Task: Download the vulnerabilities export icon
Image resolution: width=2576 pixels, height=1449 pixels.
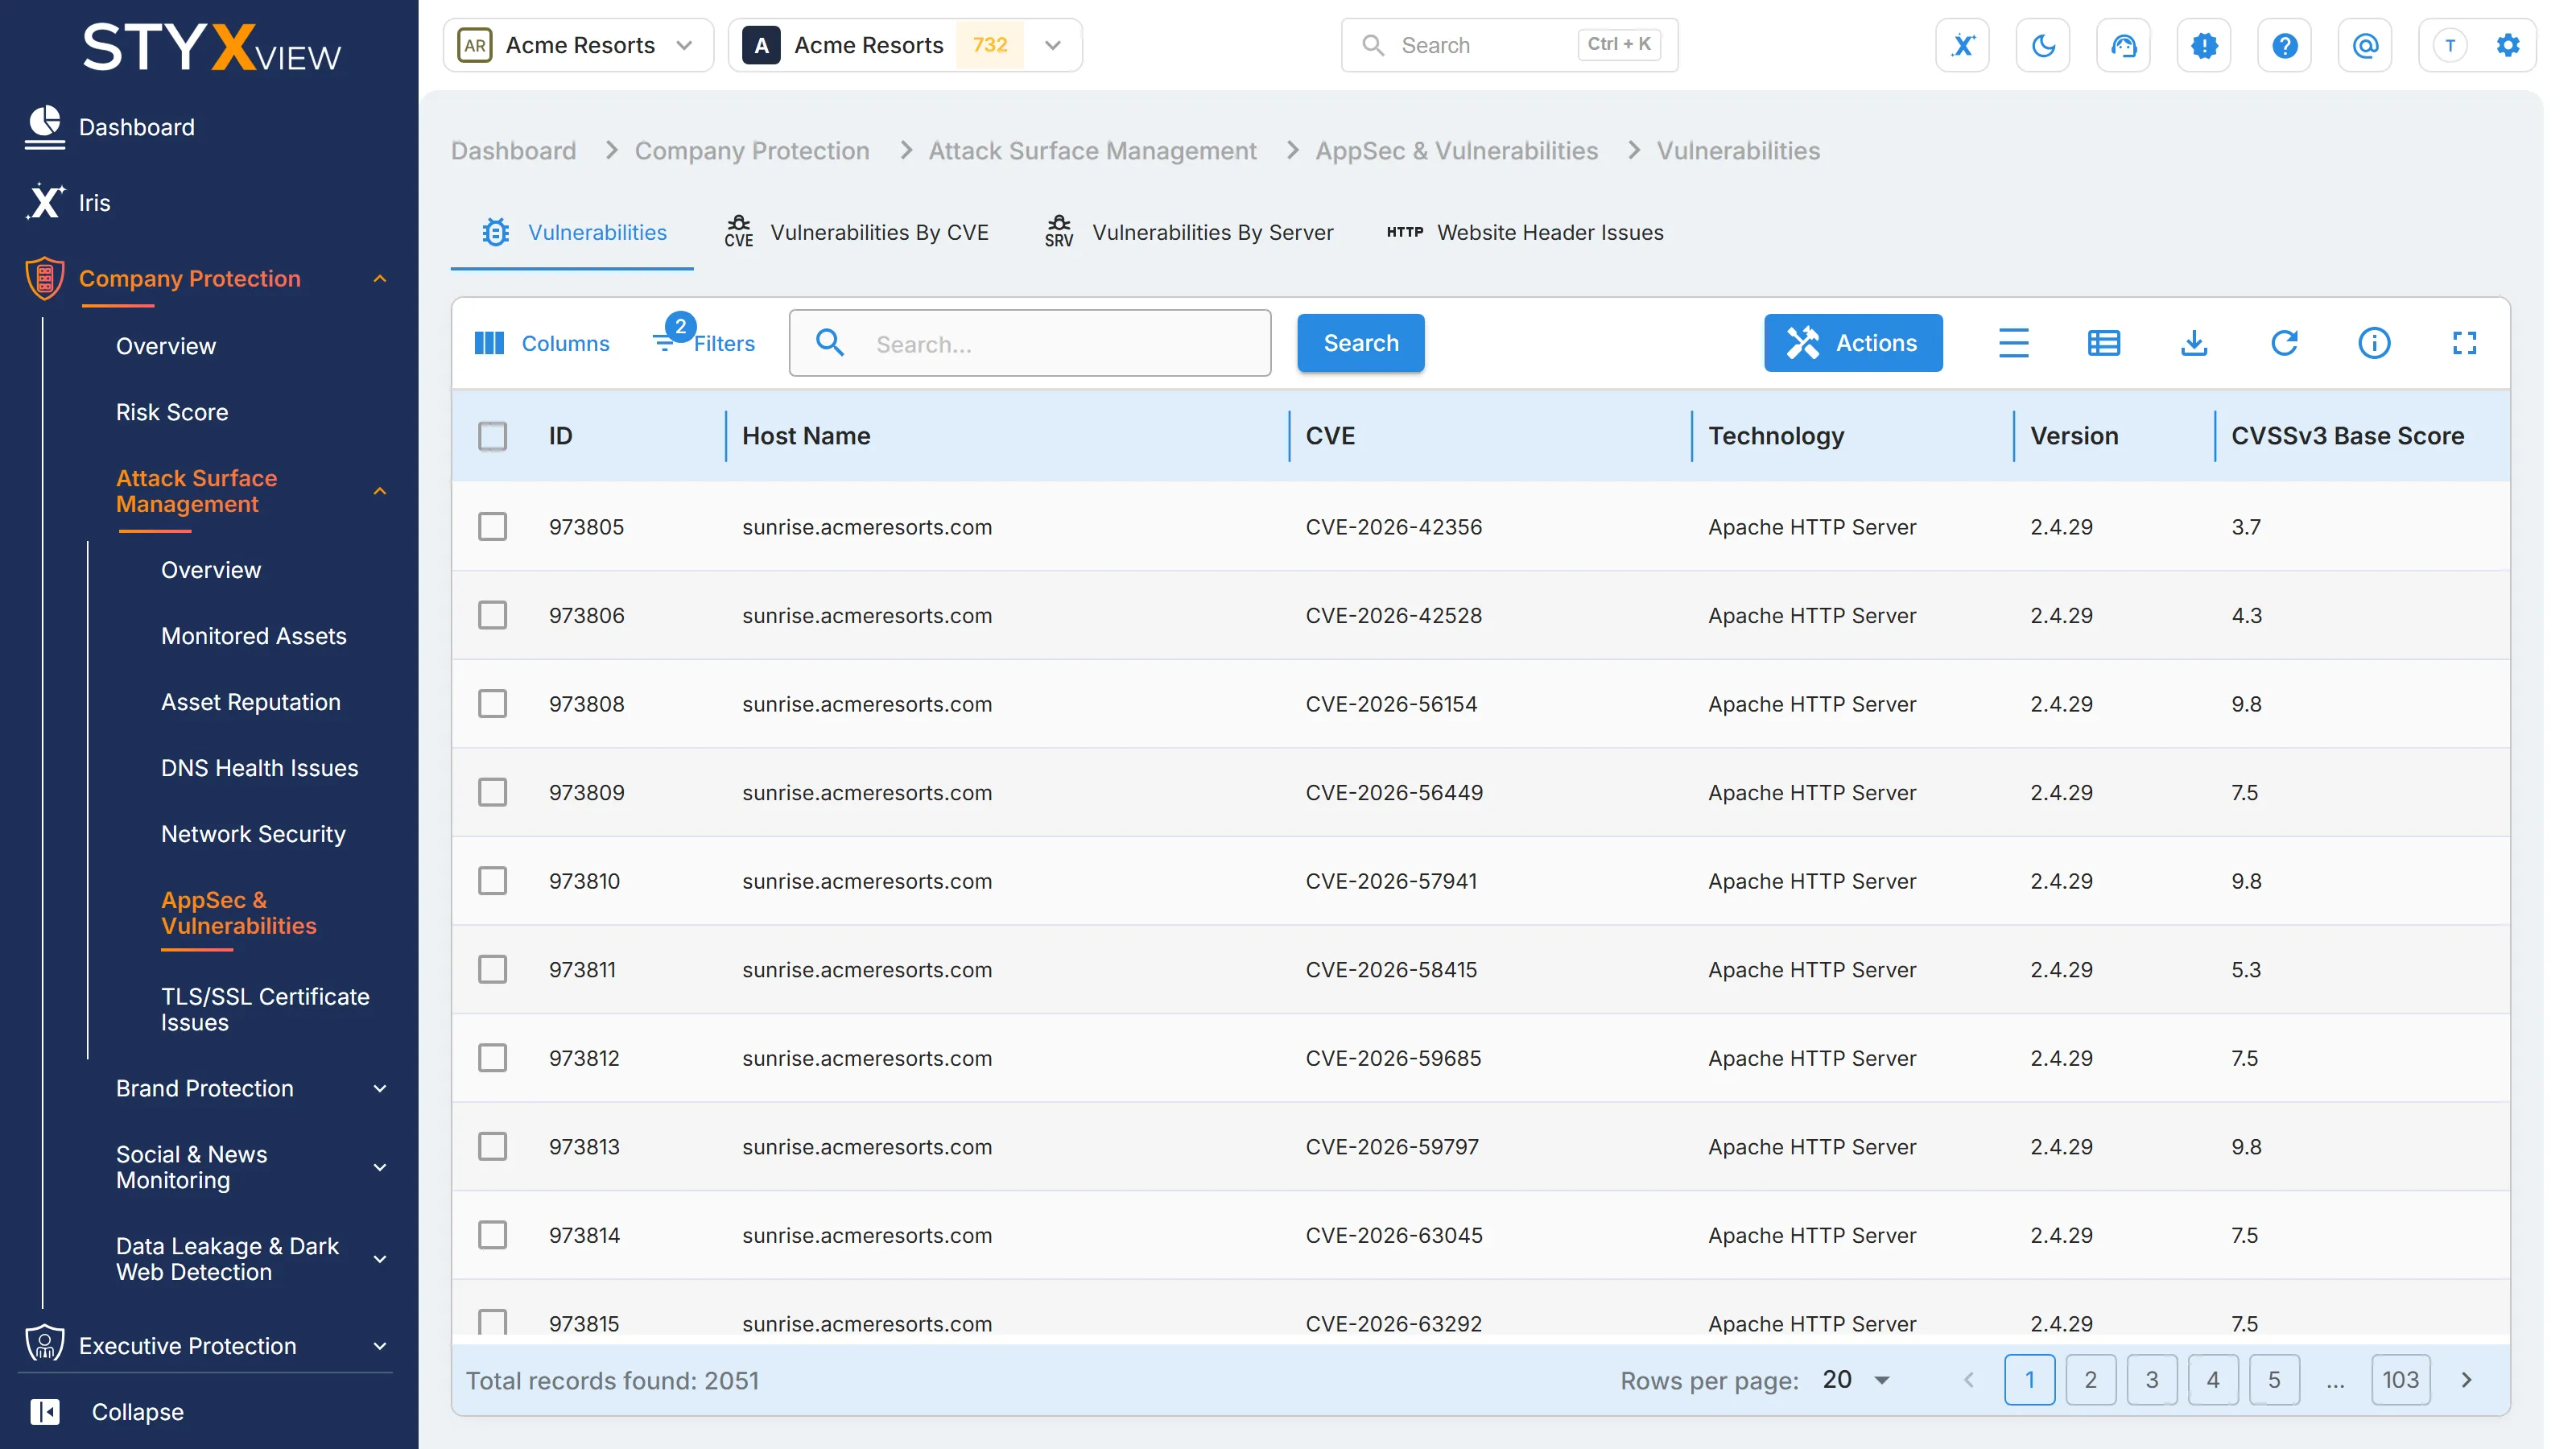Action: 2193,343
